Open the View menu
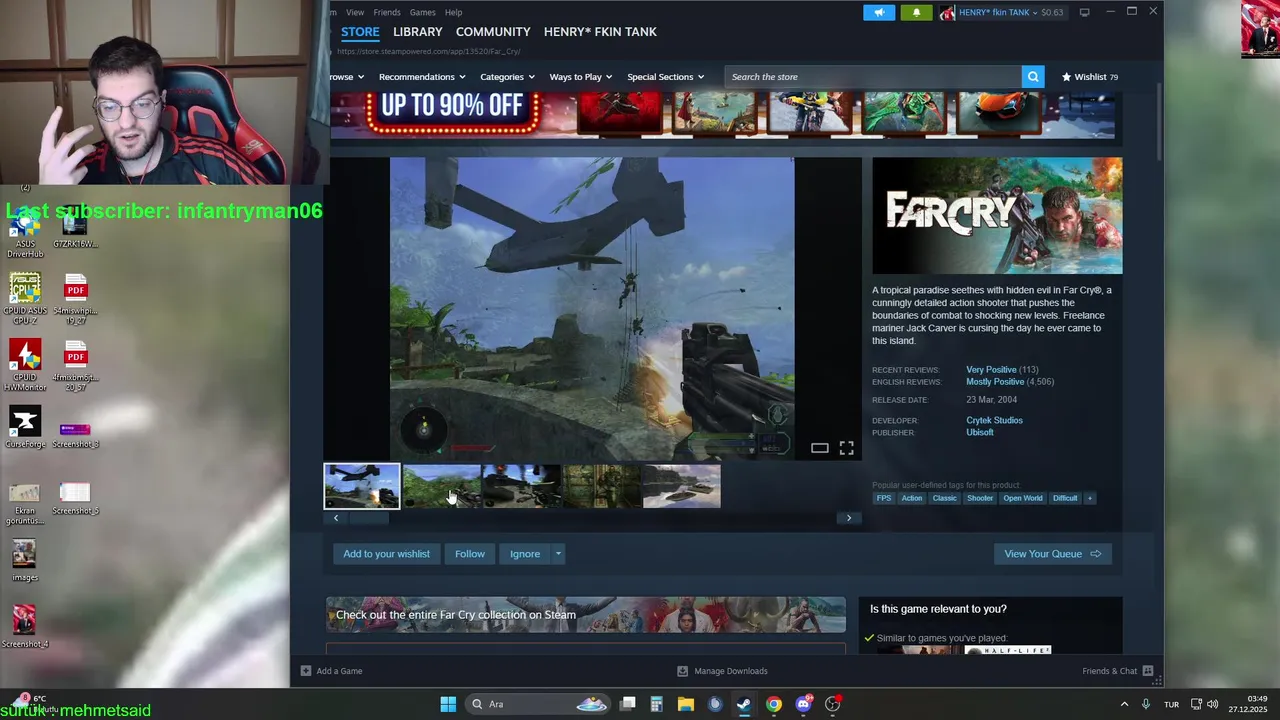 [355, 12]
